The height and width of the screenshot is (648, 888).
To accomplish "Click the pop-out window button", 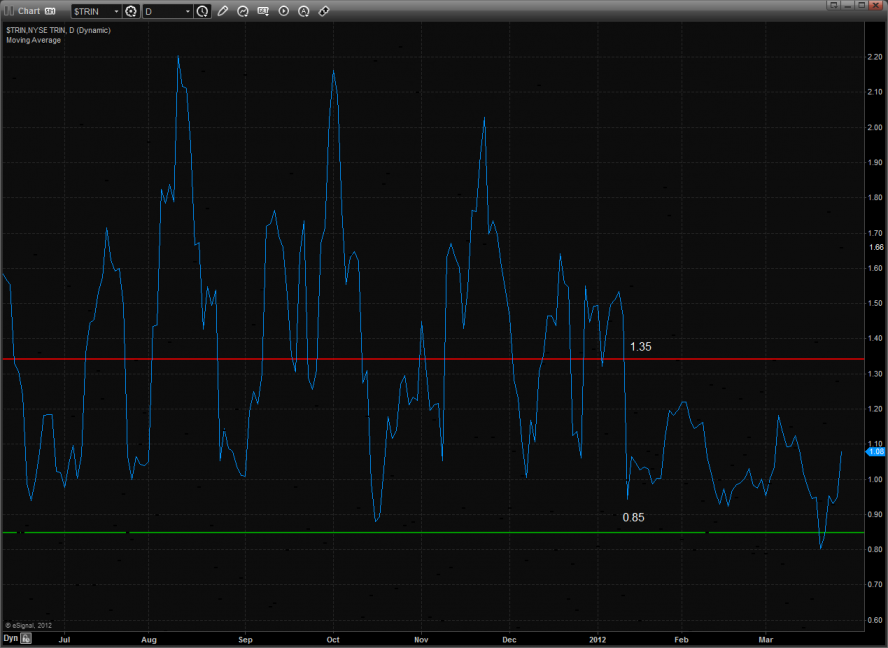I will point(832,5).
